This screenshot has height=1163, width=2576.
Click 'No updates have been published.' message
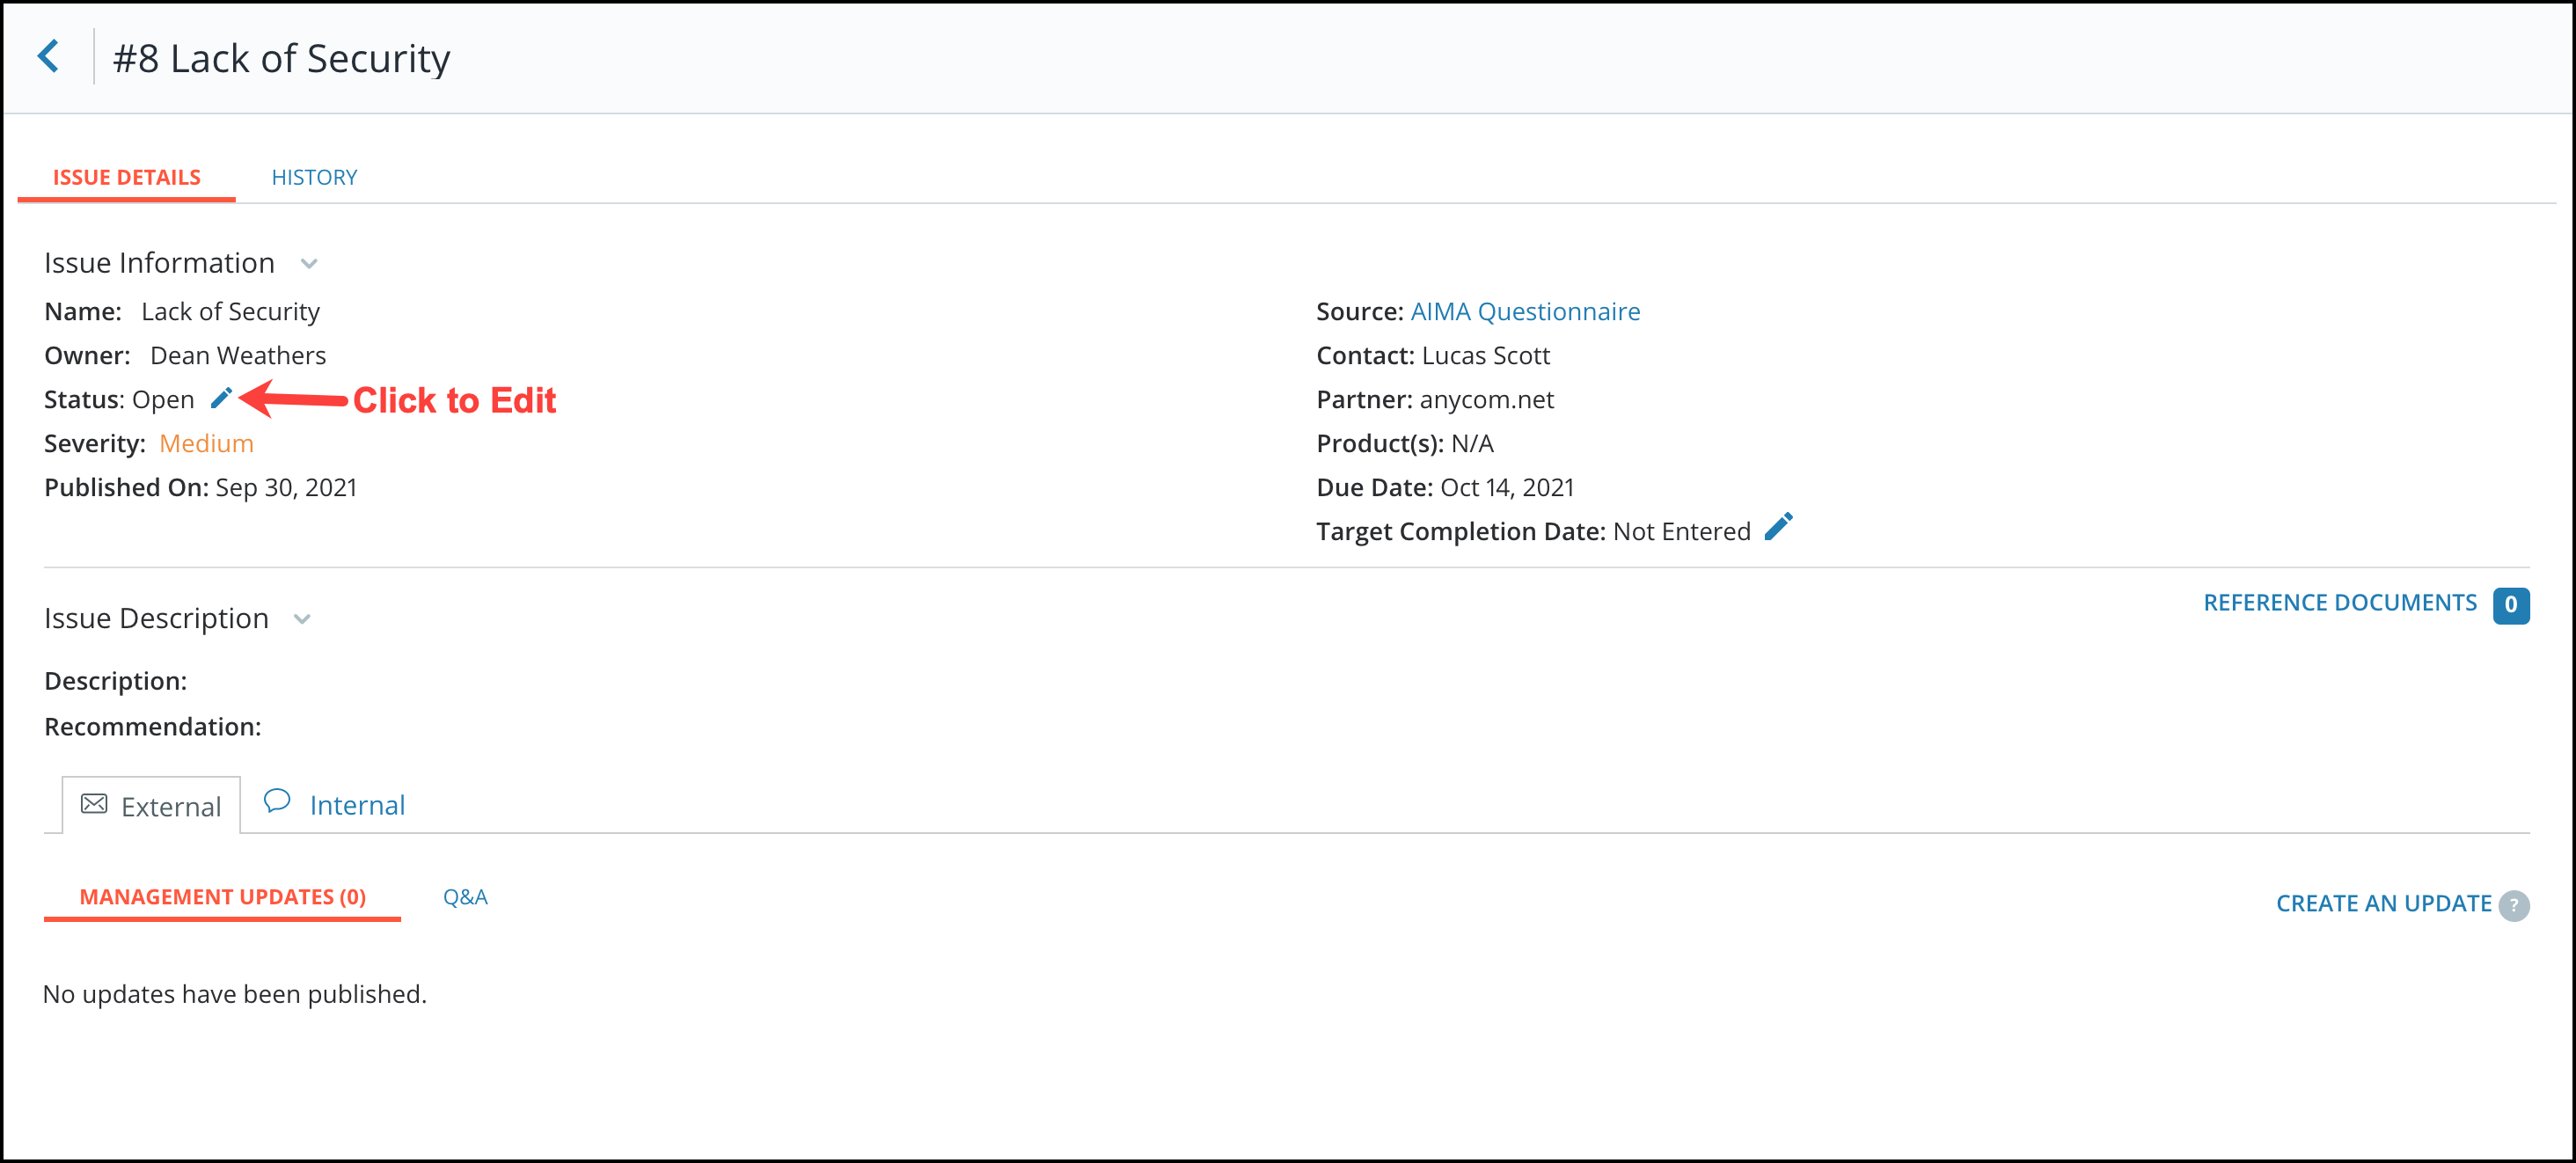pos(235,995)
